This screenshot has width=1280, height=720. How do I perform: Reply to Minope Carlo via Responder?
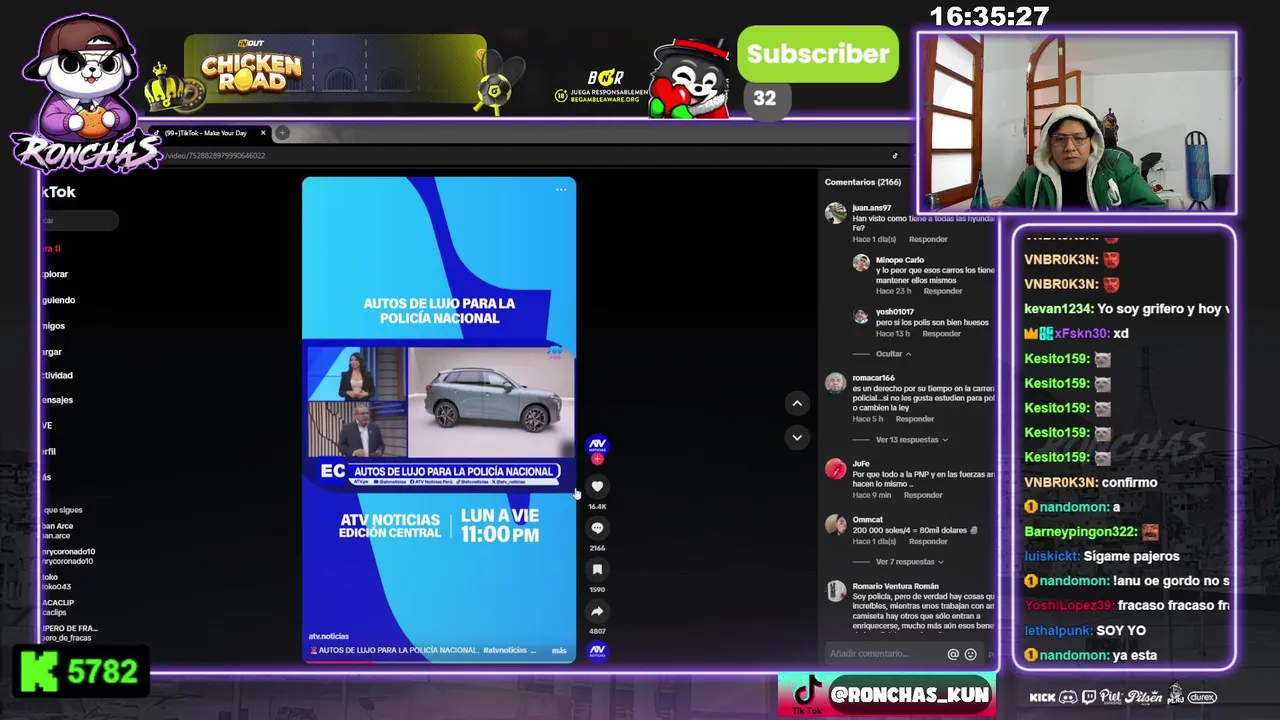pyautogui.click(x=943, y=291)
